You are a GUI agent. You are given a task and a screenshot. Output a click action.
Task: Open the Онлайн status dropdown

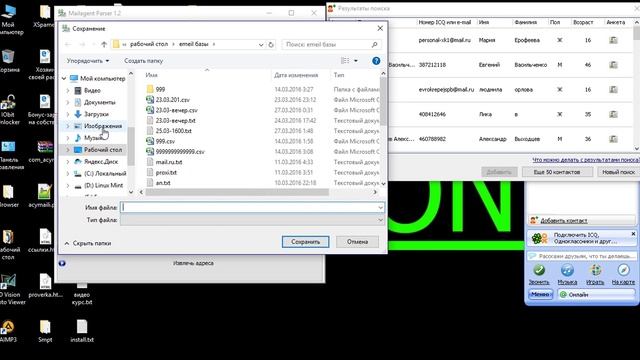coord(596,294)
